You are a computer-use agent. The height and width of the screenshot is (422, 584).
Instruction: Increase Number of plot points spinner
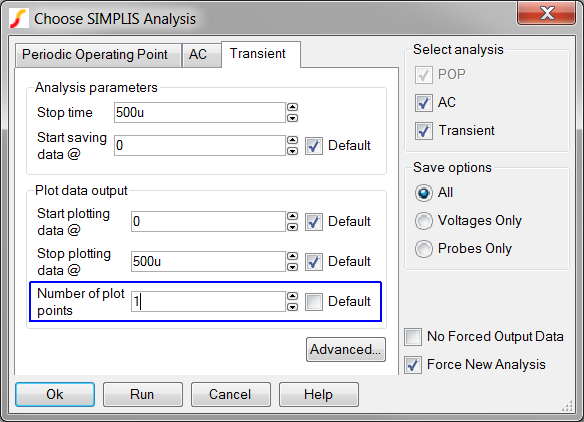(x=293, y=296)
